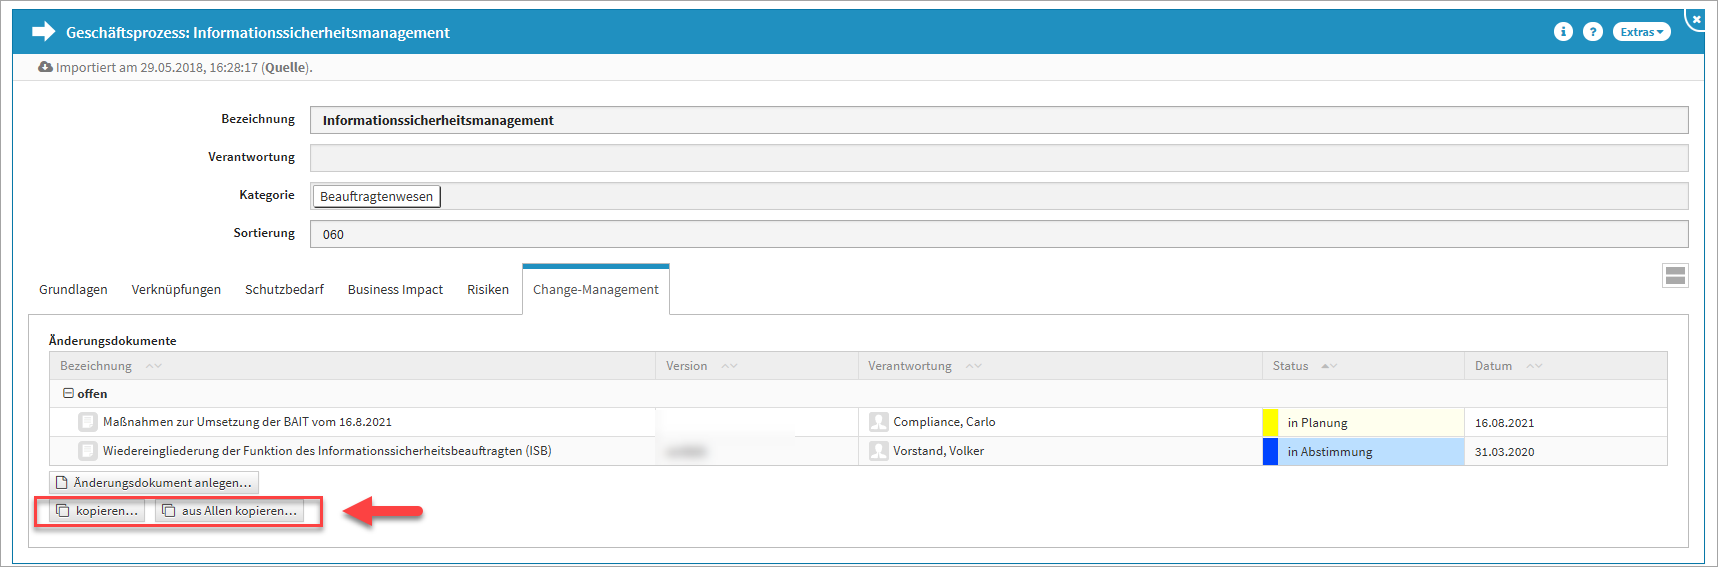Tick checkbox for Maßnahmen zur Umsetzung der BAIT

[x=88, y=422]
